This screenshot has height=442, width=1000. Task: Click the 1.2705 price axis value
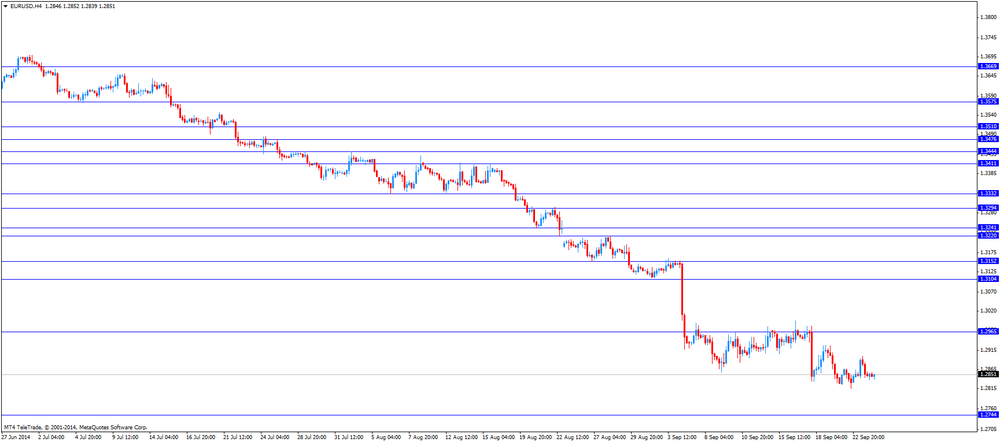tap(989, 429)
